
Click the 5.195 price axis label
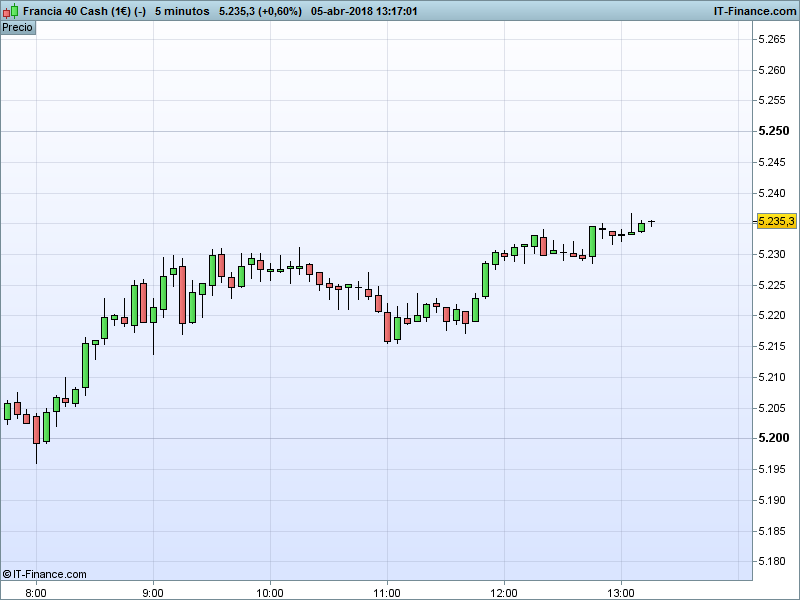coord(772,469)
